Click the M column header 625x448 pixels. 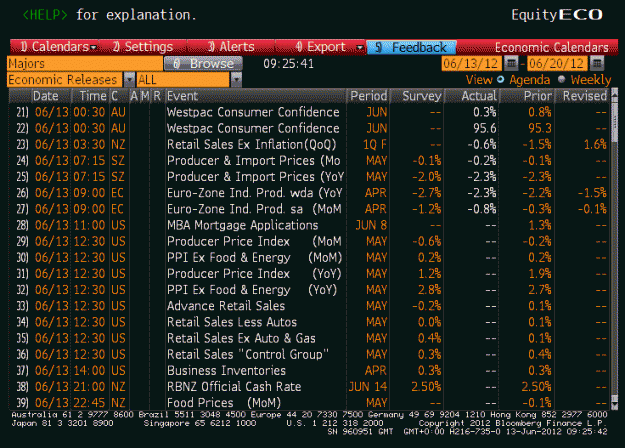145,96
